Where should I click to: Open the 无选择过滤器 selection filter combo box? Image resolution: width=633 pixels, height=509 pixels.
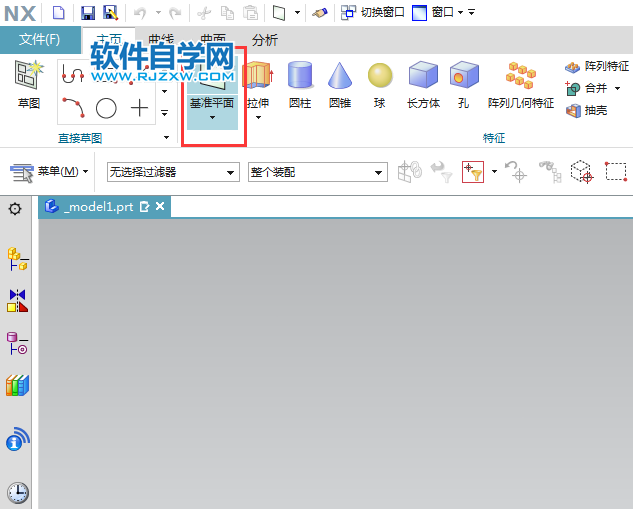(x=173, y=172)
